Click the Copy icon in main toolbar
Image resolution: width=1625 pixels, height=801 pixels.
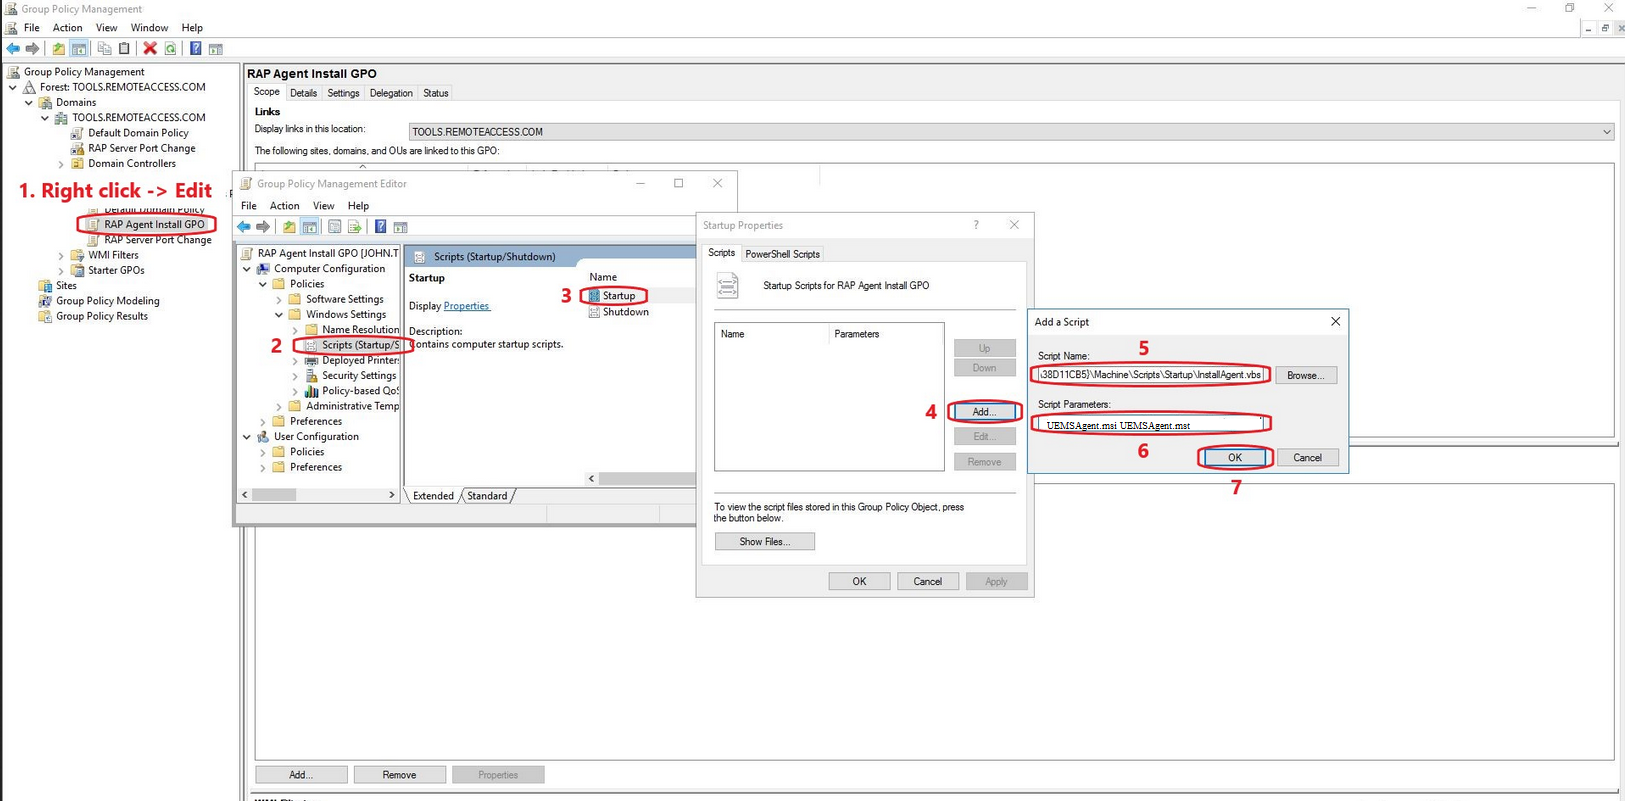(104, 48)
